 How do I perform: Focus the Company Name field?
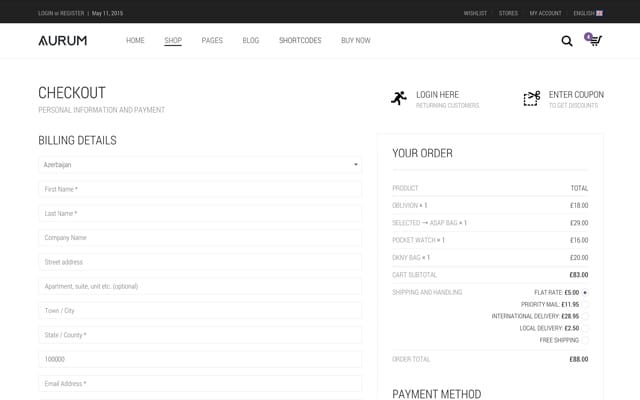click(x=200, y=238)
